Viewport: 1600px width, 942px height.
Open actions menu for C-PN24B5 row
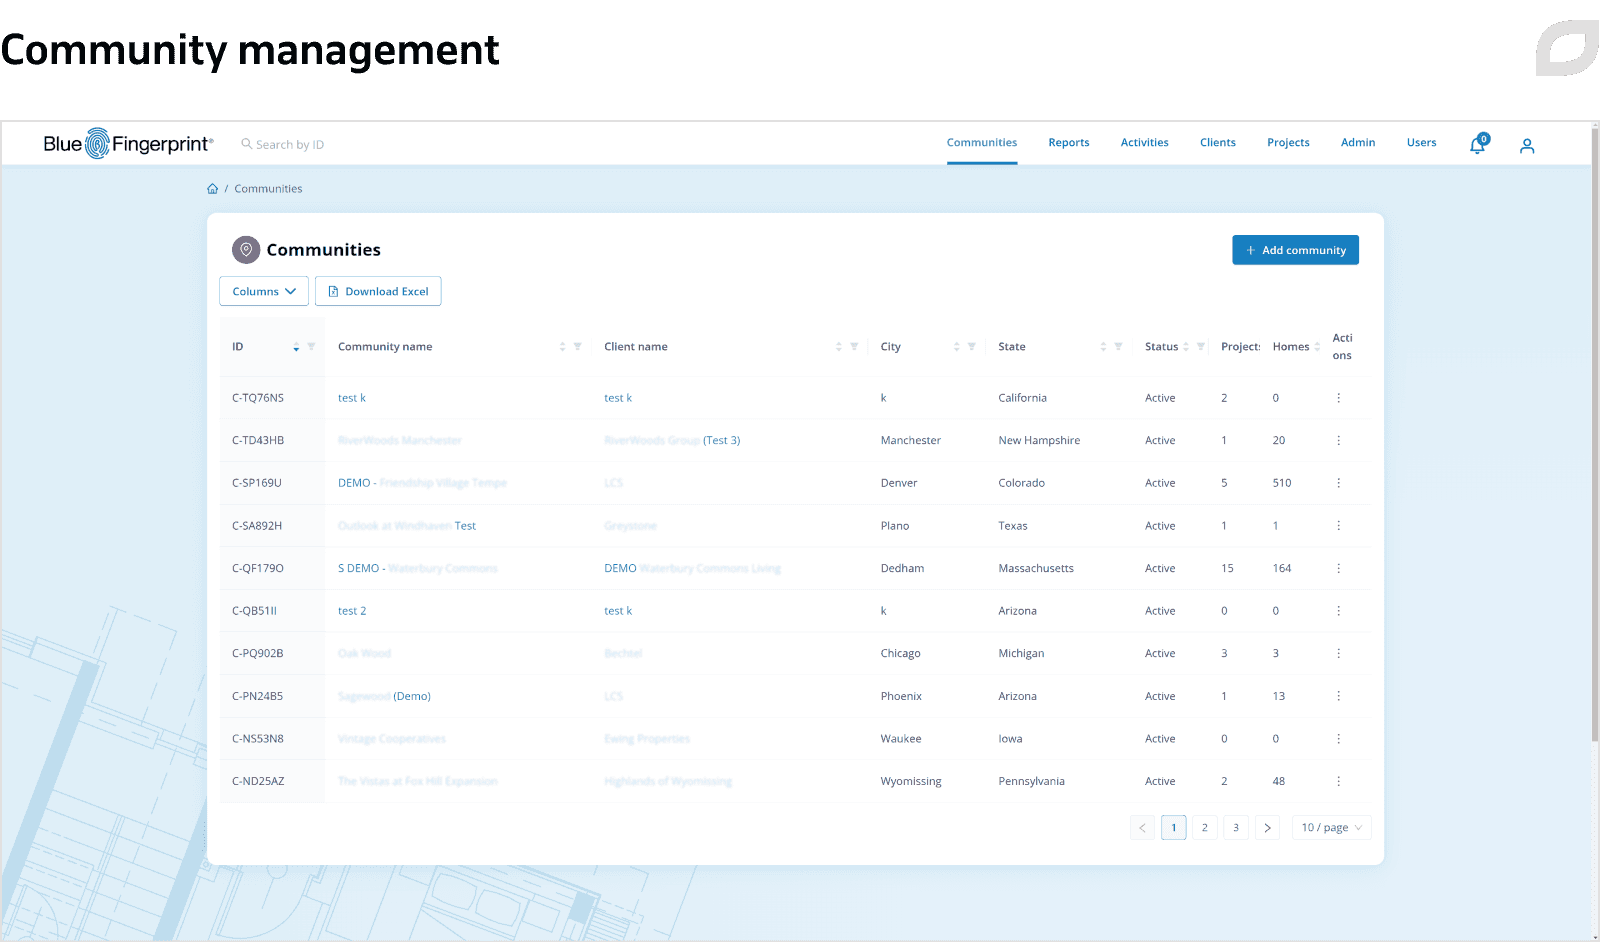1338,696
